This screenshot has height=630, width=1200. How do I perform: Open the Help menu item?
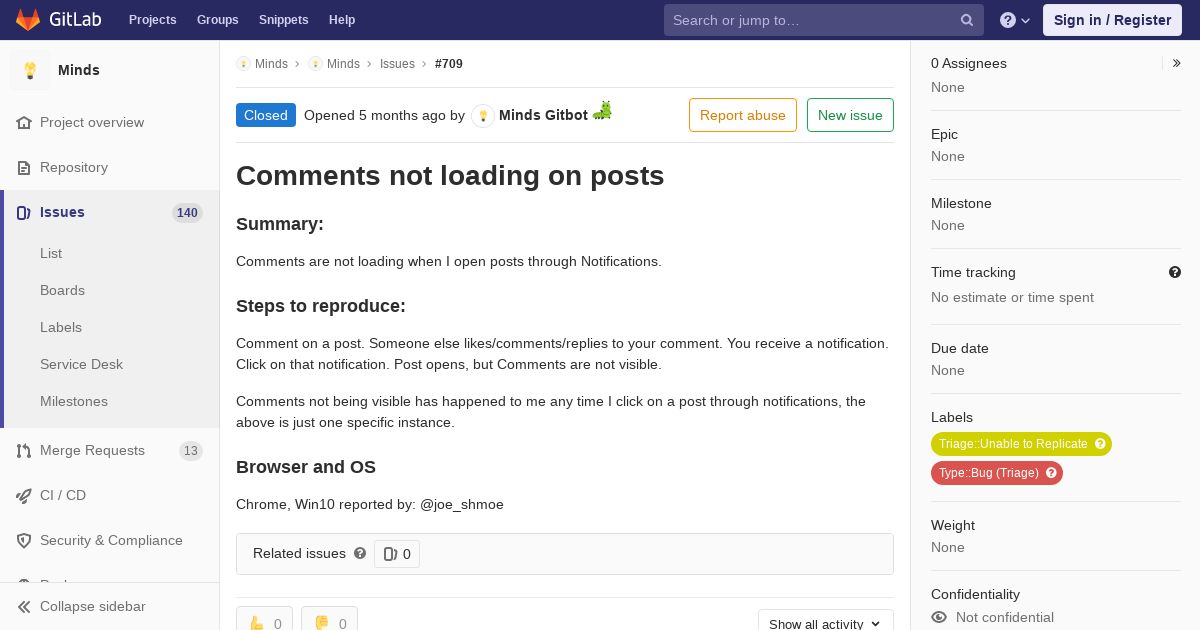342,20
